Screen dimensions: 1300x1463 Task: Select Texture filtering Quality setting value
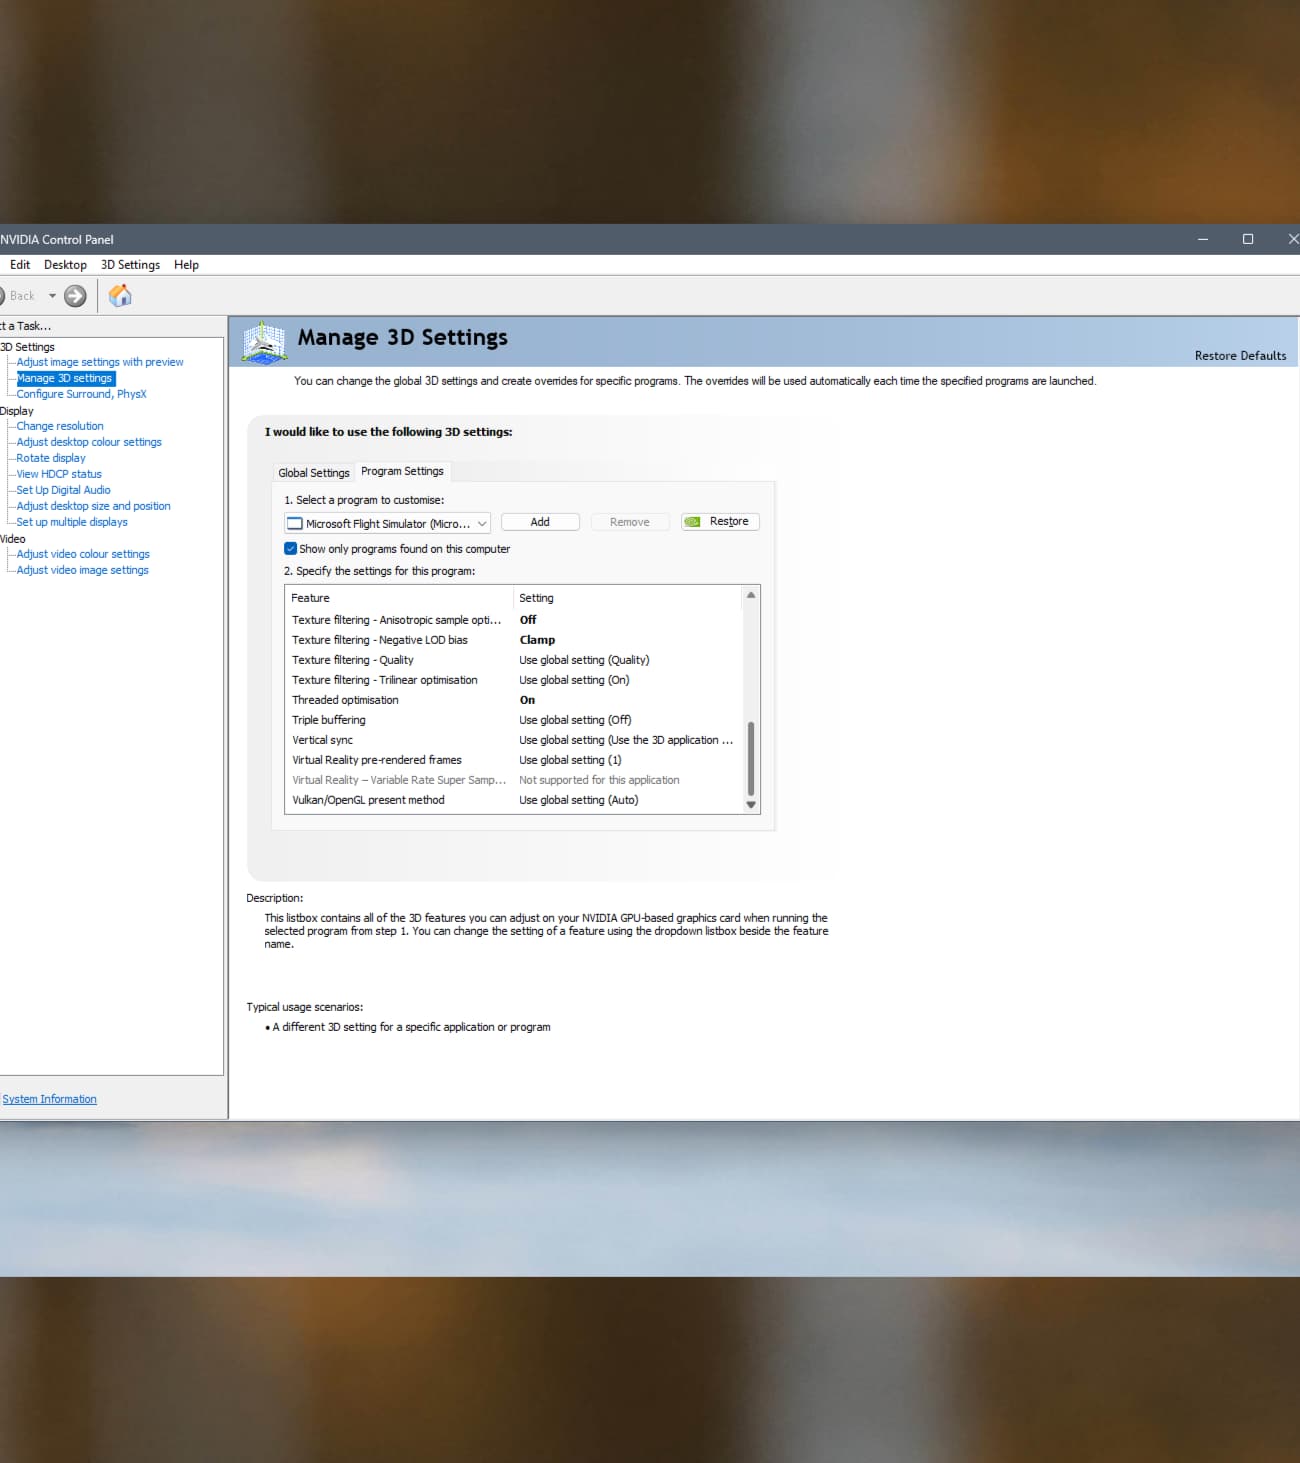click(x=584, y=660)
